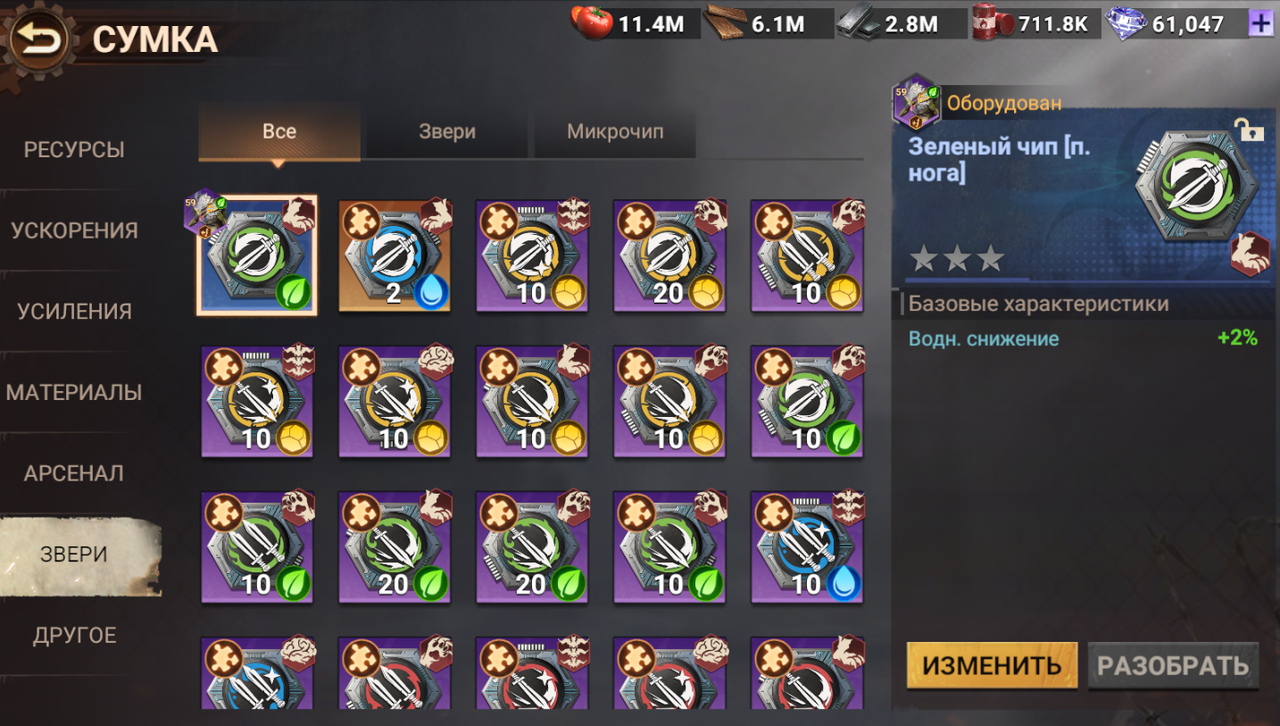Open РЕСУРСЫ category in sidebar
1280x726 pixels.
point(75,150)
